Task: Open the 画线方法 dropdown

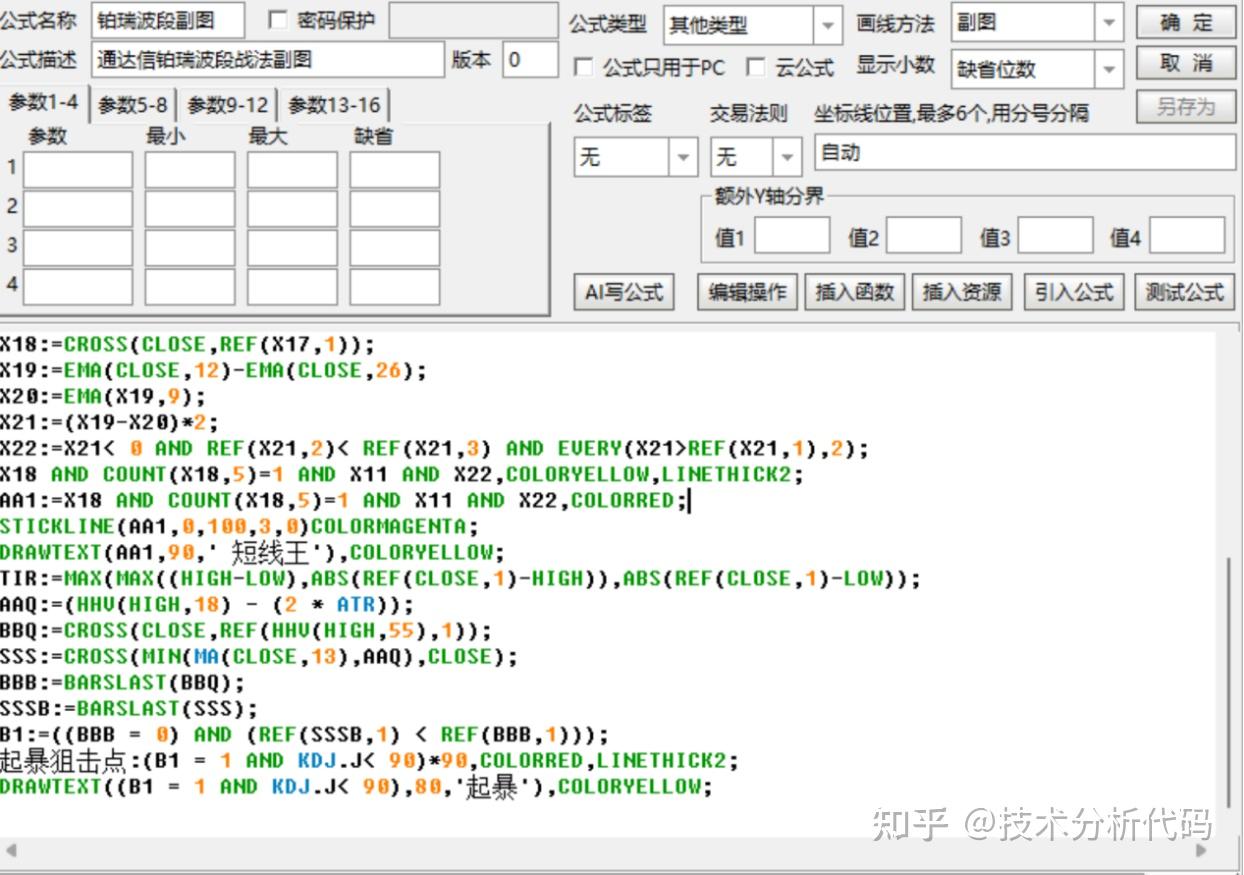Action: coord(1109,23)
